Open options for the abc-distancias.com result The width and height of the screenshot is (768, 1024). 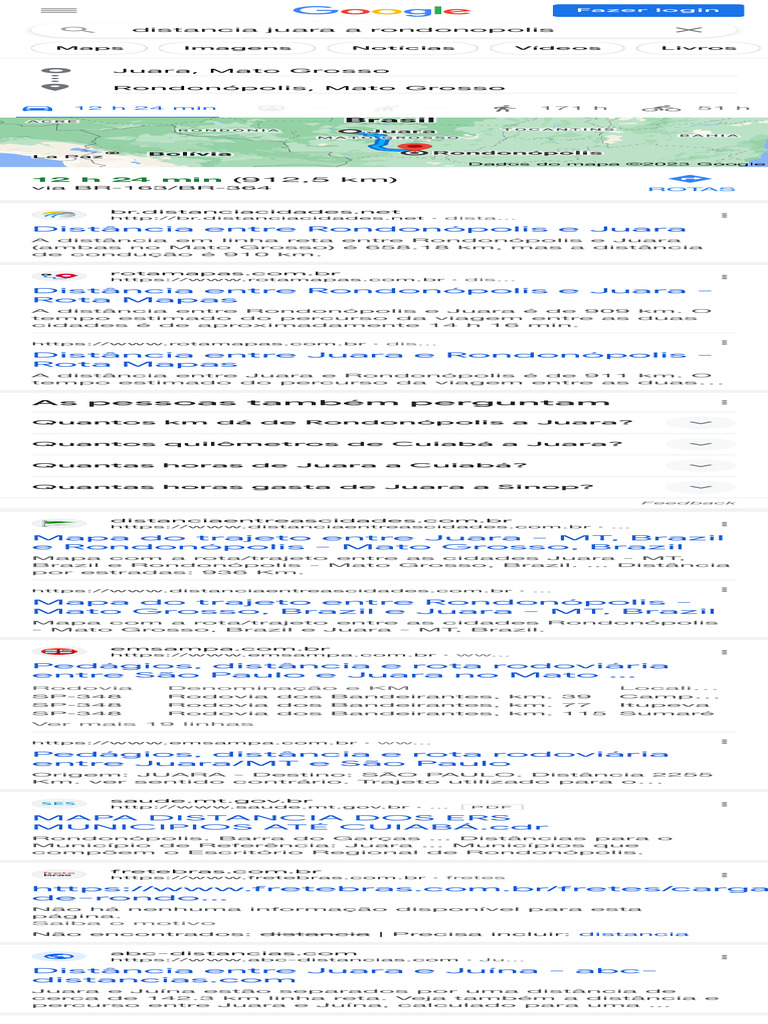pyautogui.click(x=724, y=957)
